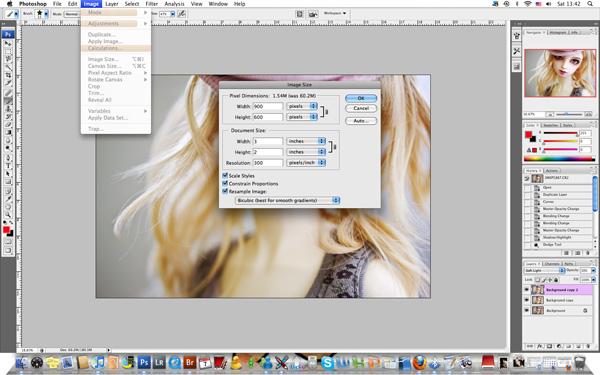Screen dimensions: 600x375
Task: Open document Height inches dropdown
Action: pos(306,152)
